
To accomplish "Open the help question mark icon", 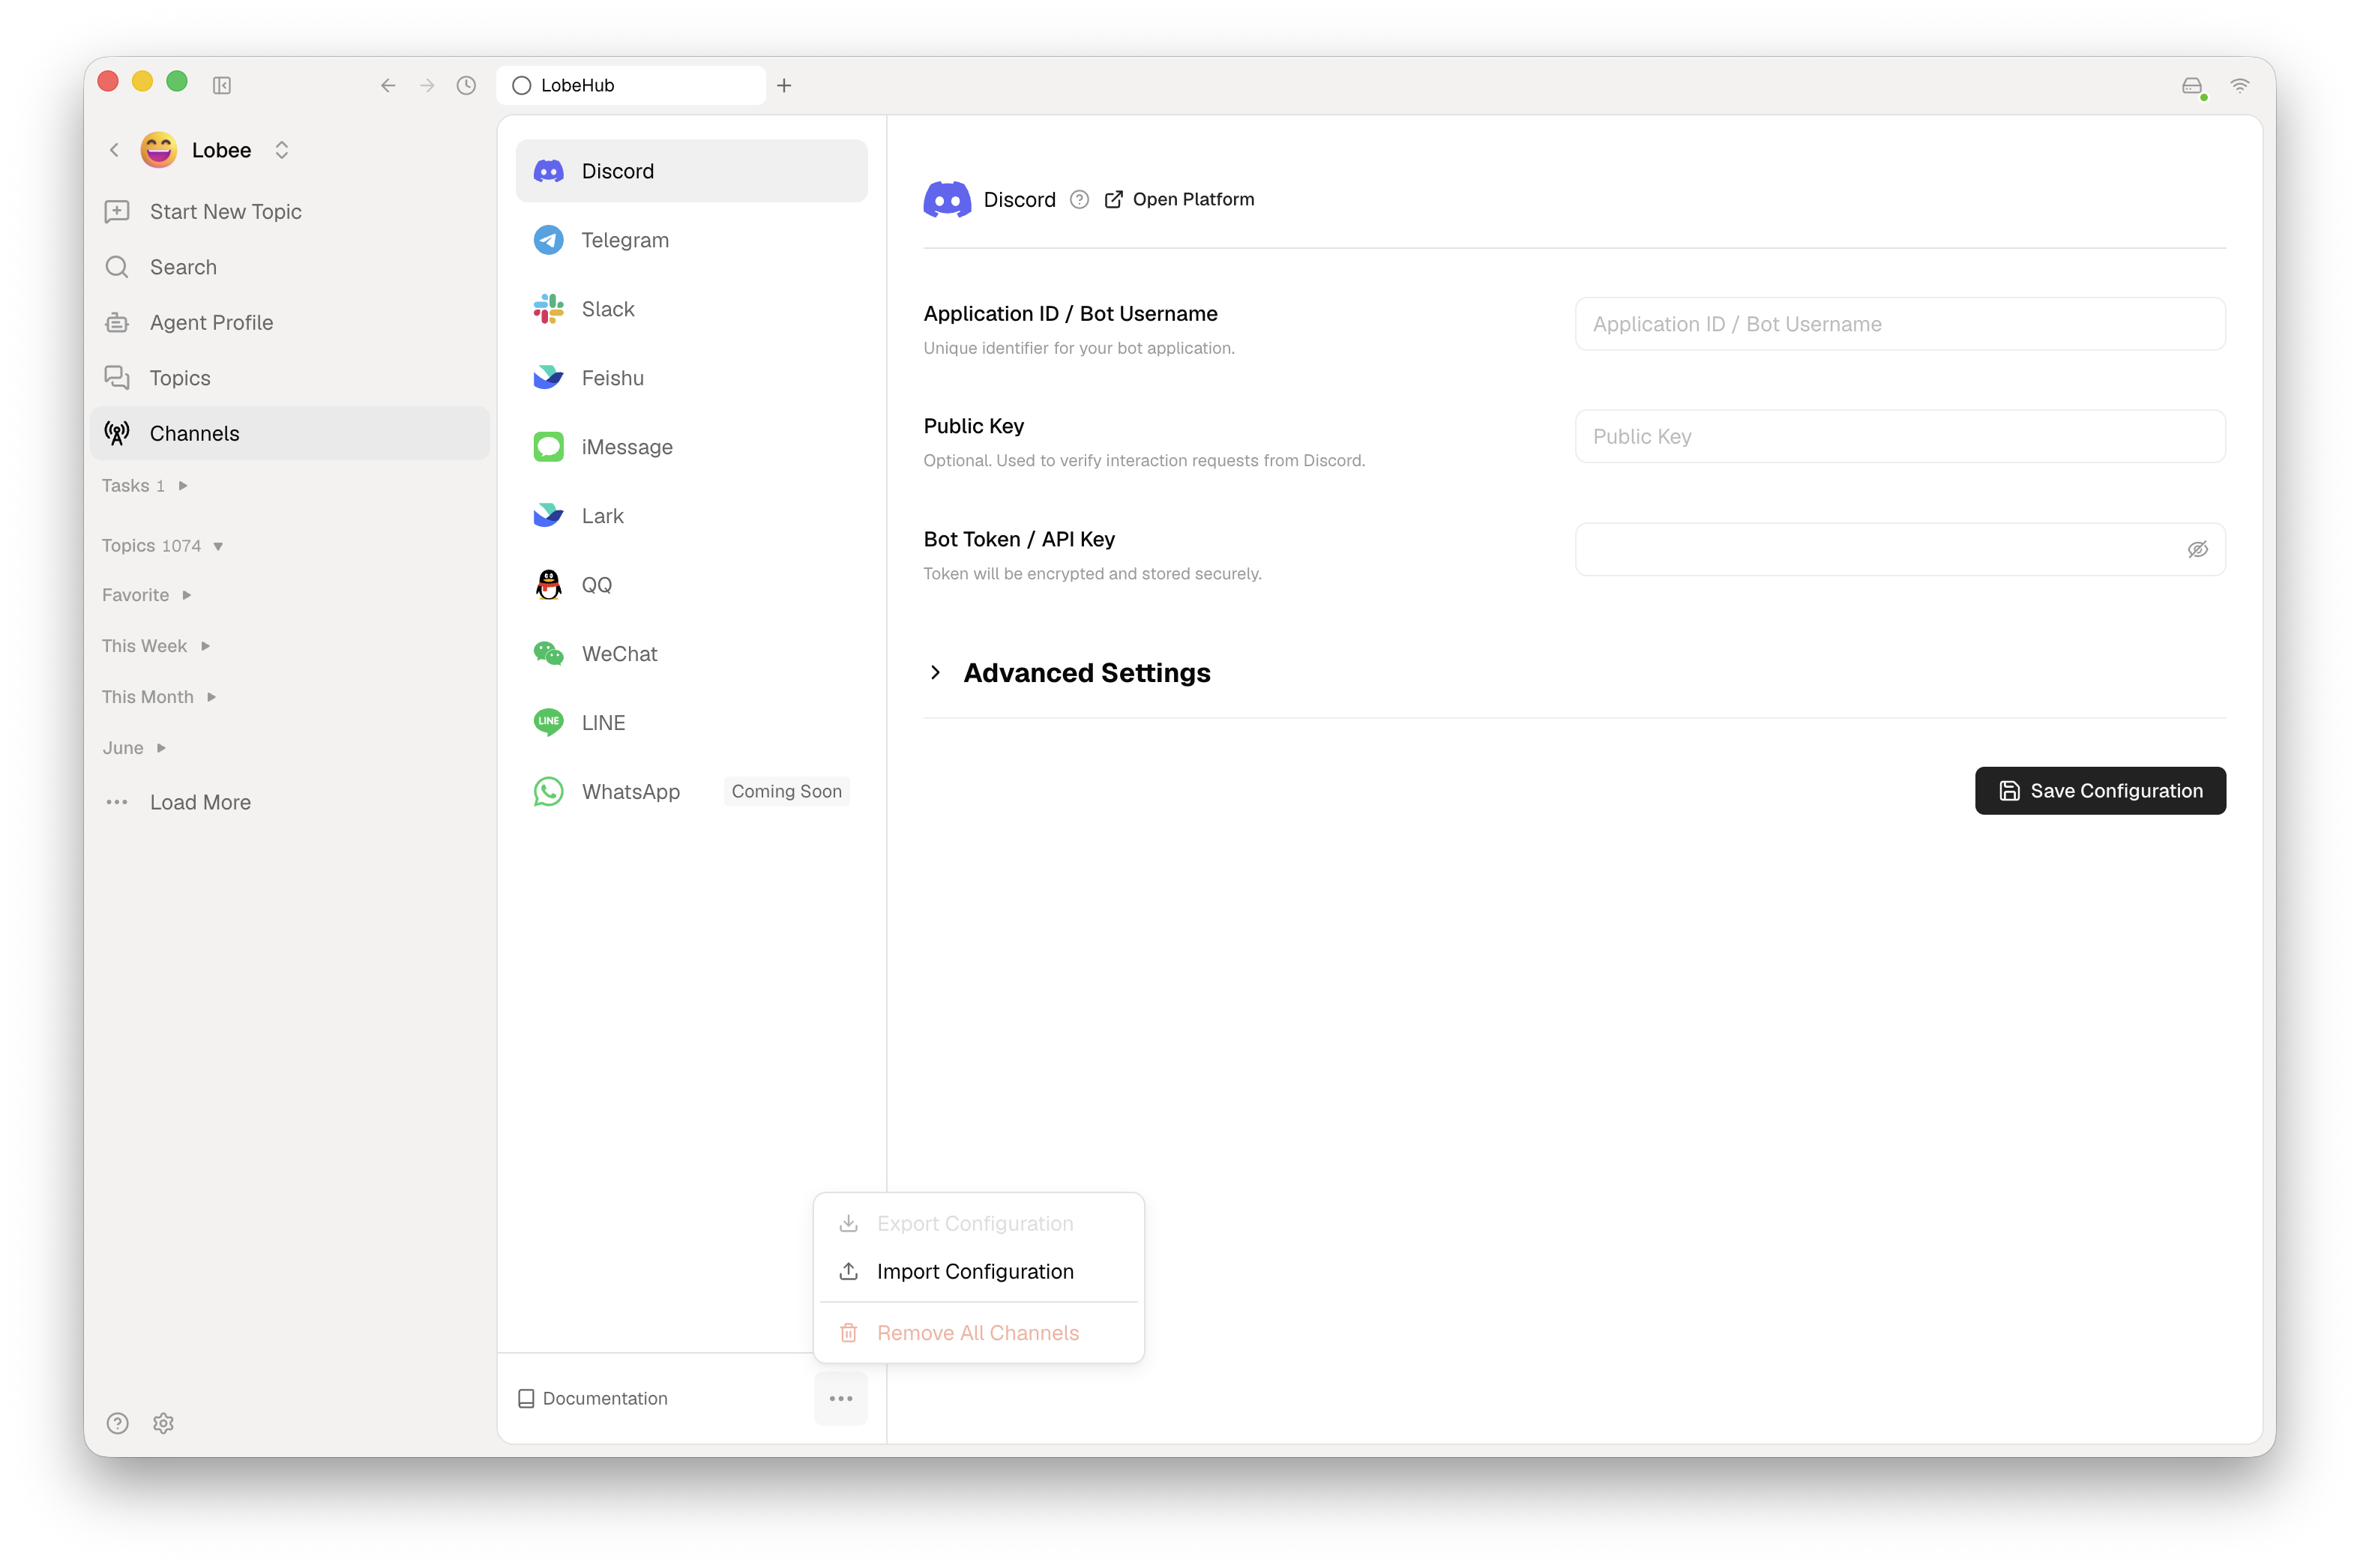I will [118, 1422].
